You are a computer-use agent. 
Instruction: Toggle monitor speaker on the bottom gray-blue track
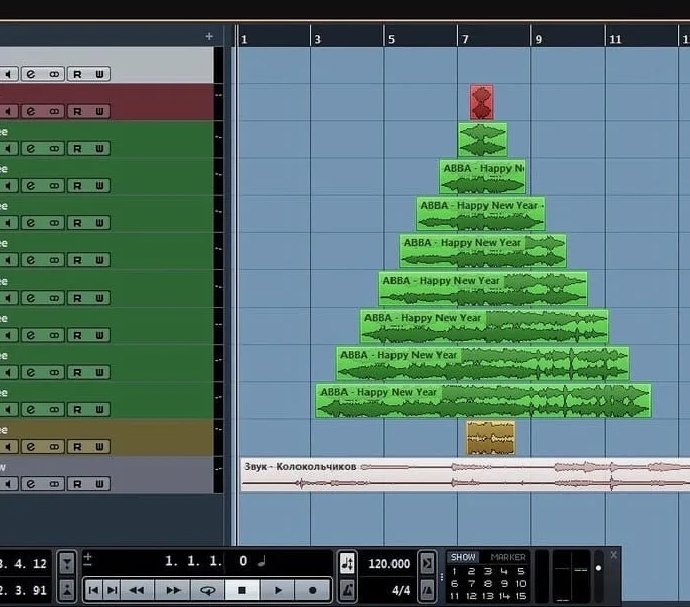tap(8, 484)
